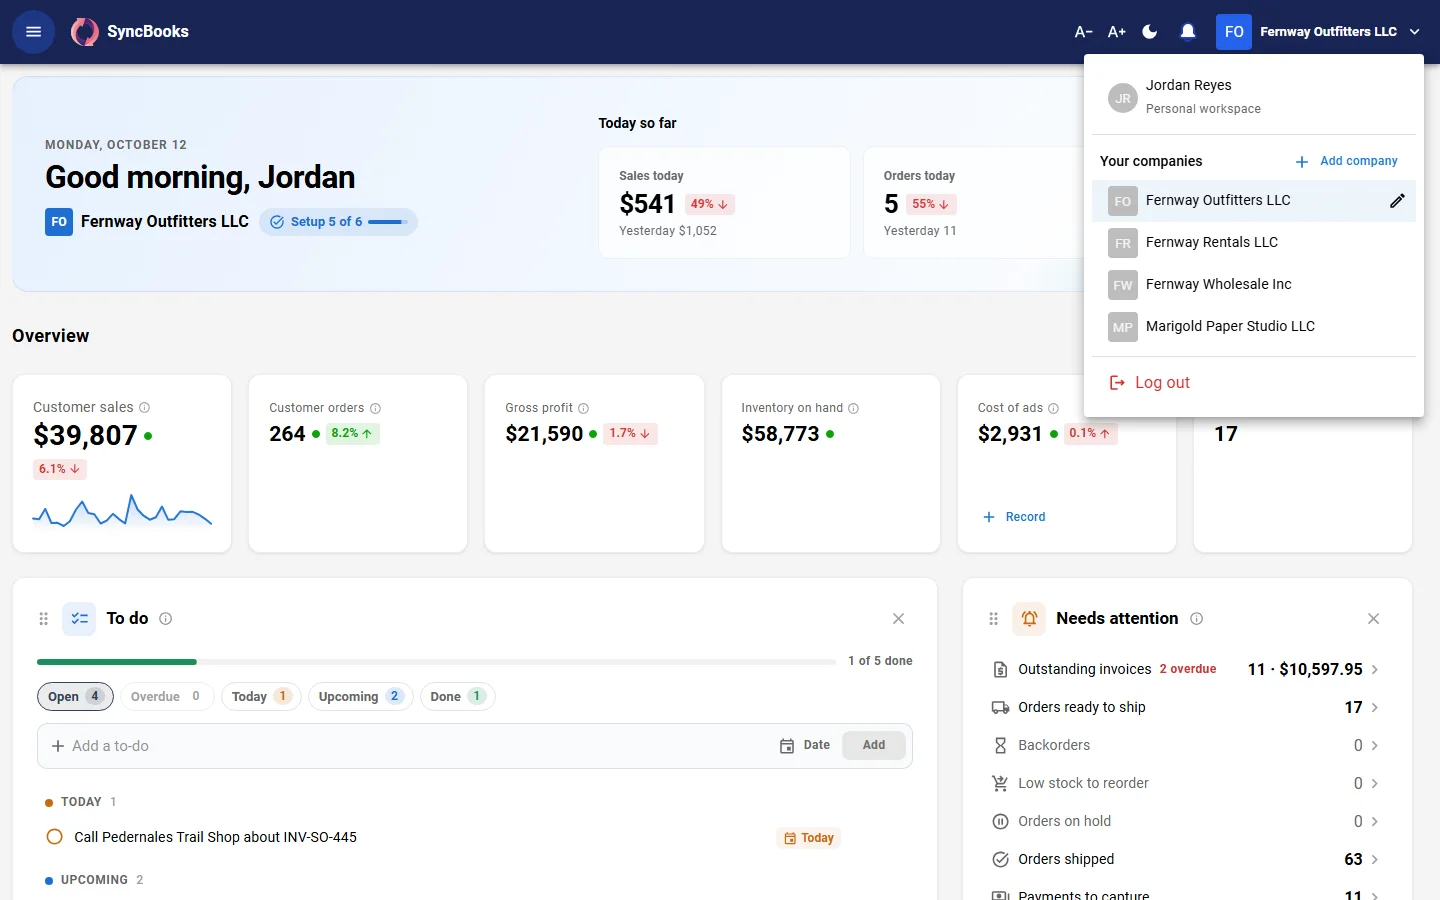Click the FO avatar in header
This screenshot has height=900, width=1440.
pos(1234,32)
